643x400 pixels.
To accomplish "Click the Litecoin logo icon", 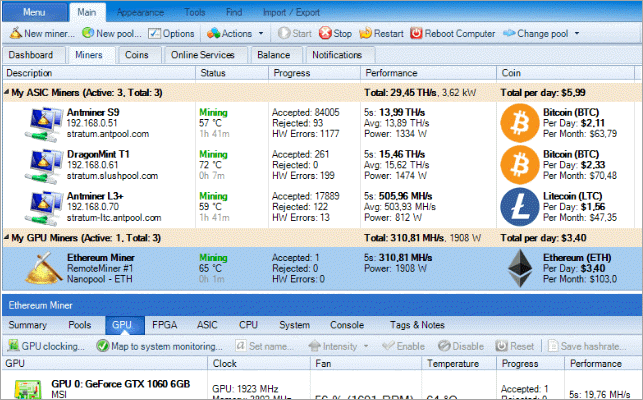I will click(520, 207).
